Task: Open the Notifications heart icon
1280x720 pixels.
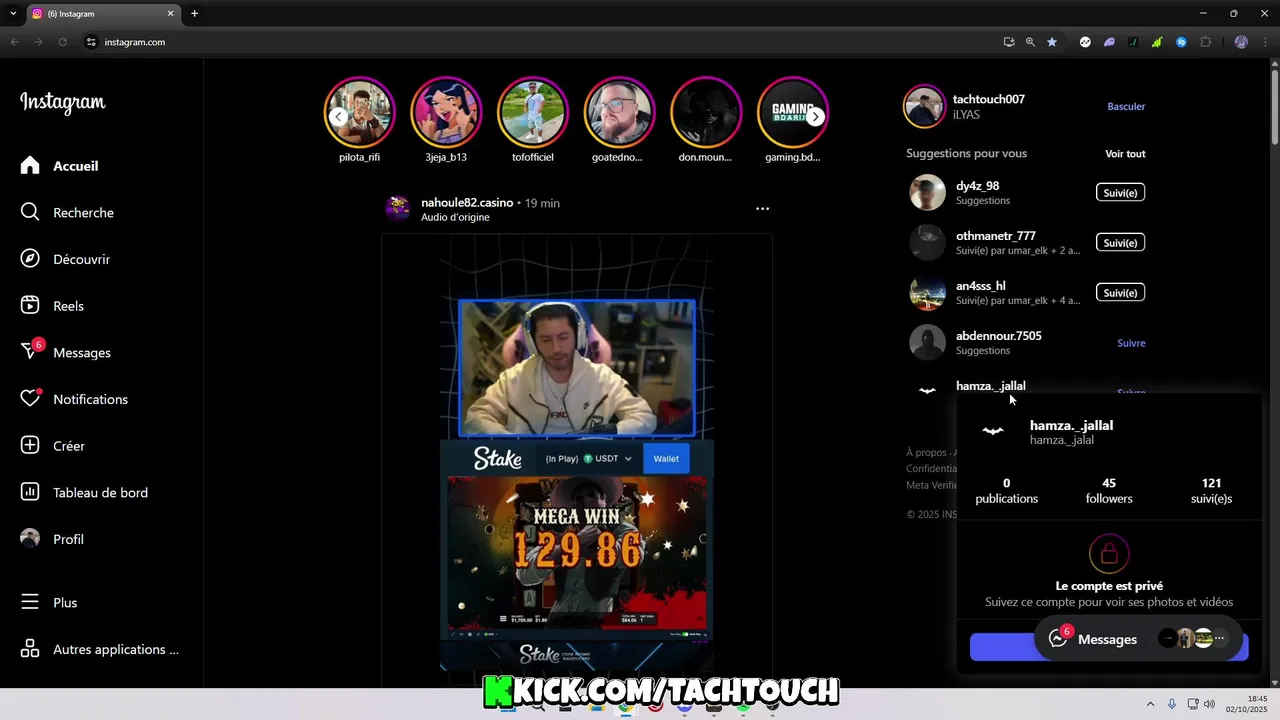Action: pyautogui.click(x=30, y=399)
